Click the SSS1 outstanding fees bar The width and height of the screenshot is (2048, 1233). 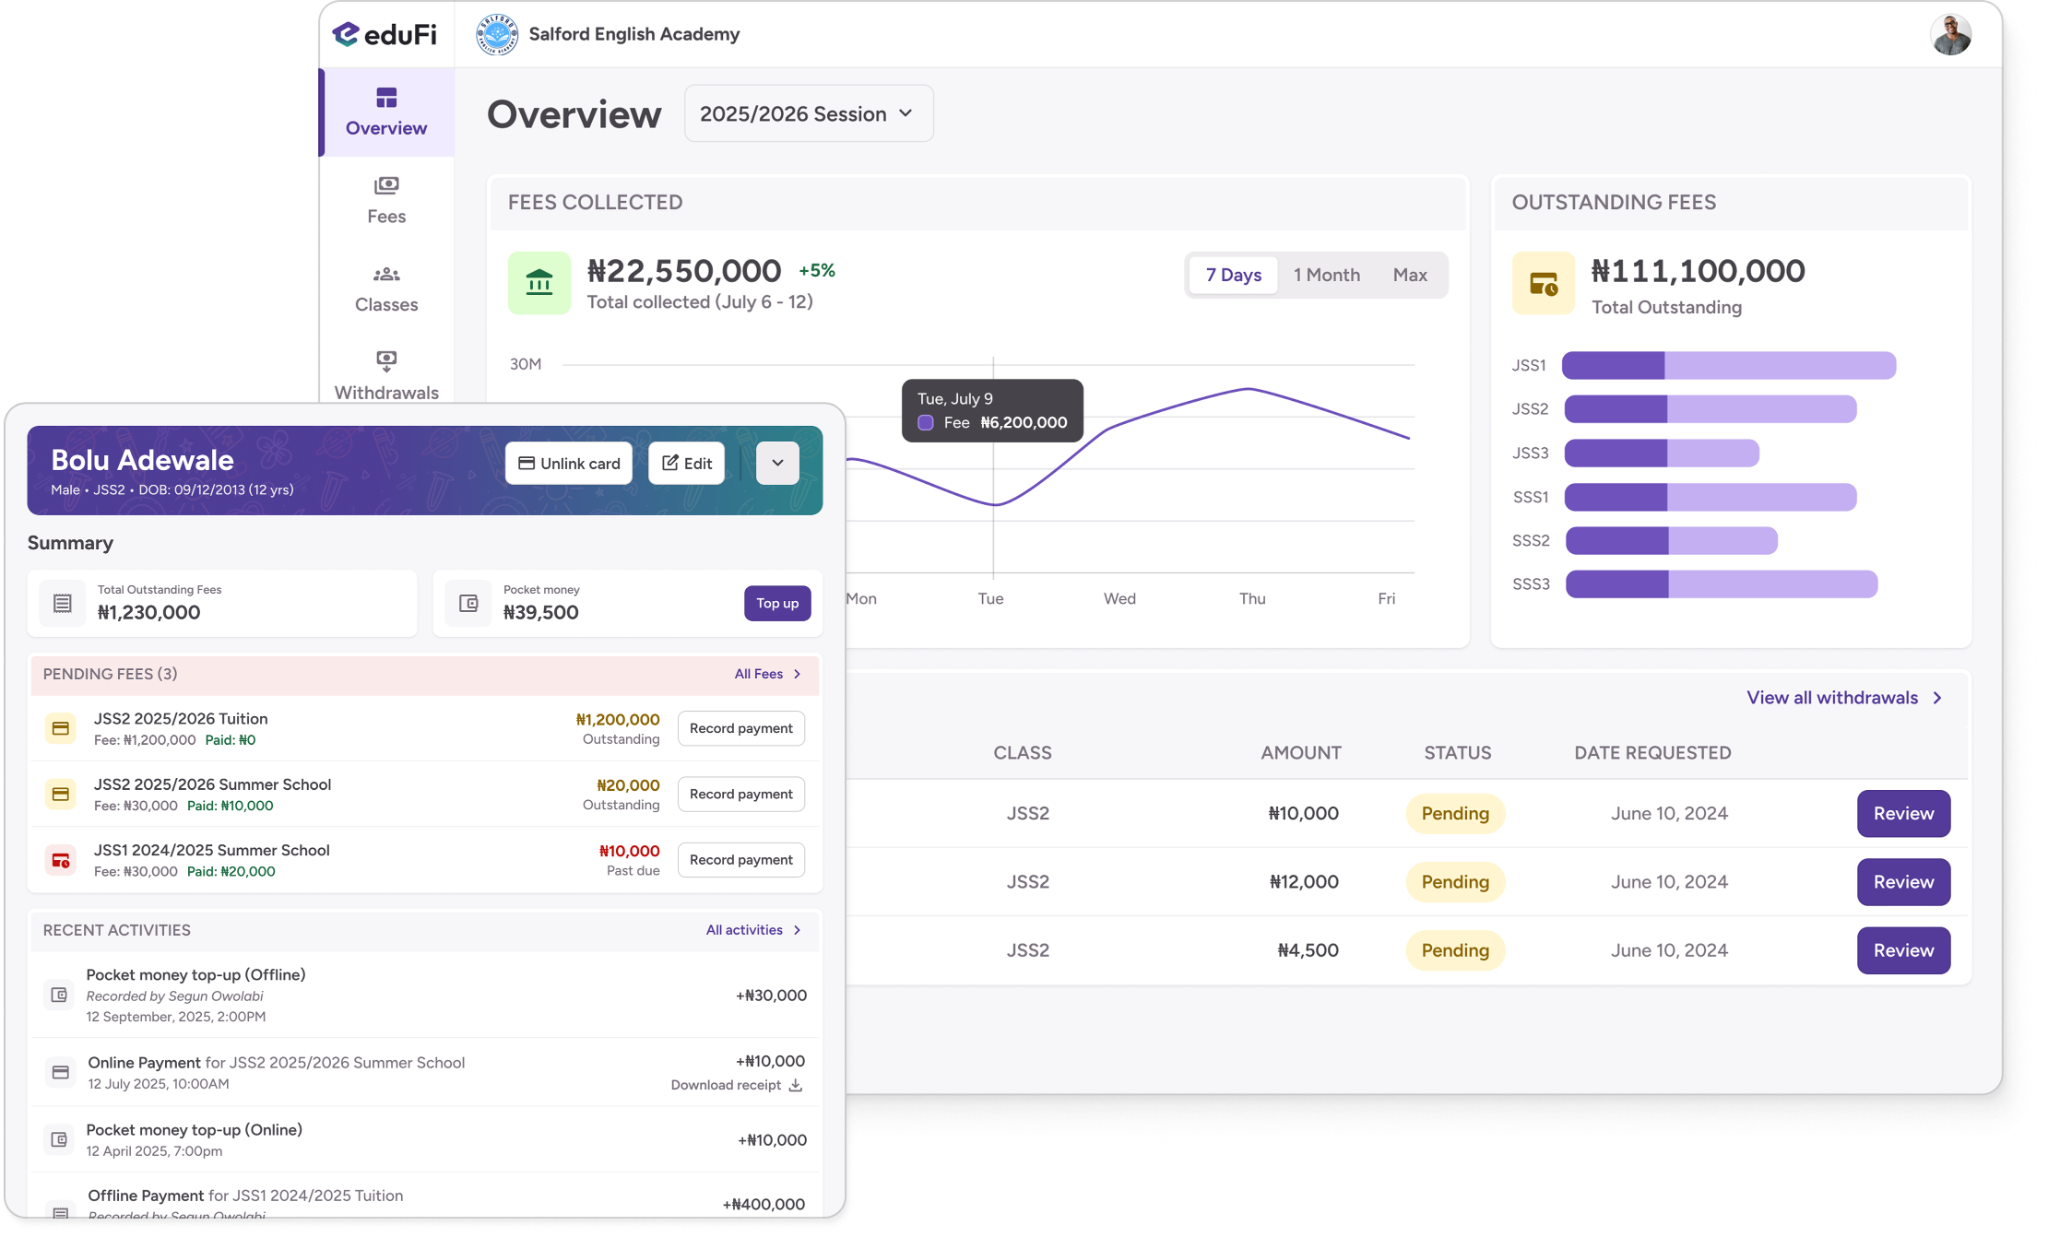[1710, 497]
